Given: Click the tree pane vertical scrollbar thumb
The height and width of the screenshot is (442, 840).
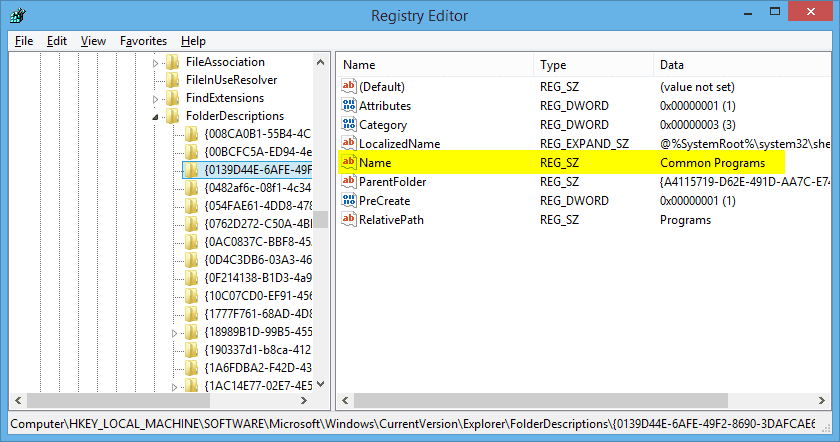Looking at the screenshot, I should pyautogui.click(x=320, y=219).
